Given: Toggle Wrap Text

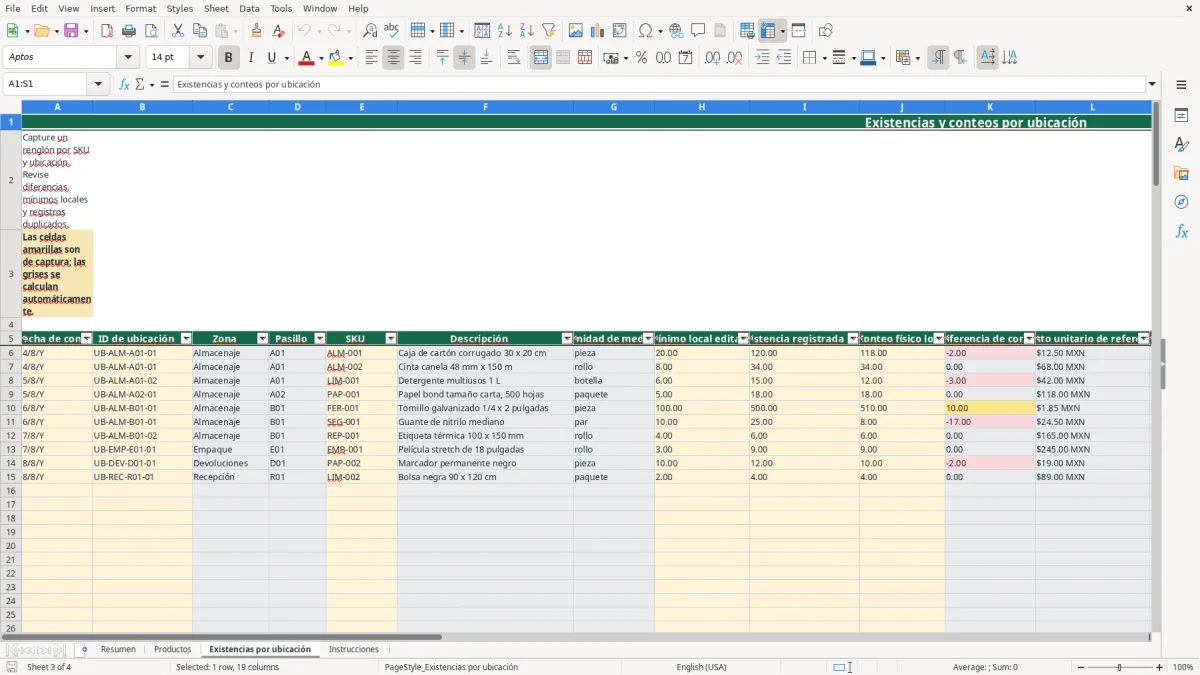Looking at the screenshot, I should [x=514, y=58].
